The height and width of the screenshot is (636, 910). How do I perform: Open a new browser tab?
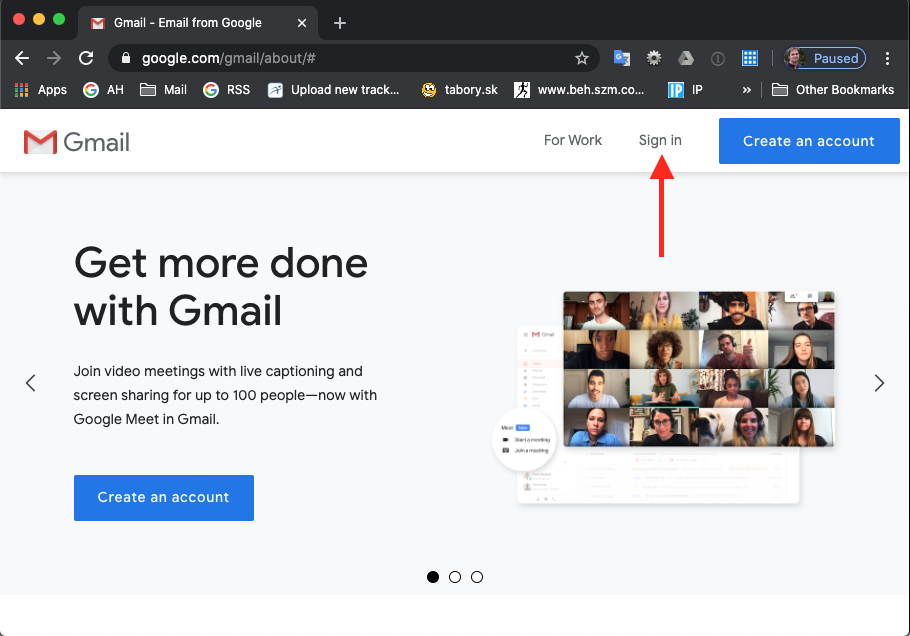tap(340, 23)
